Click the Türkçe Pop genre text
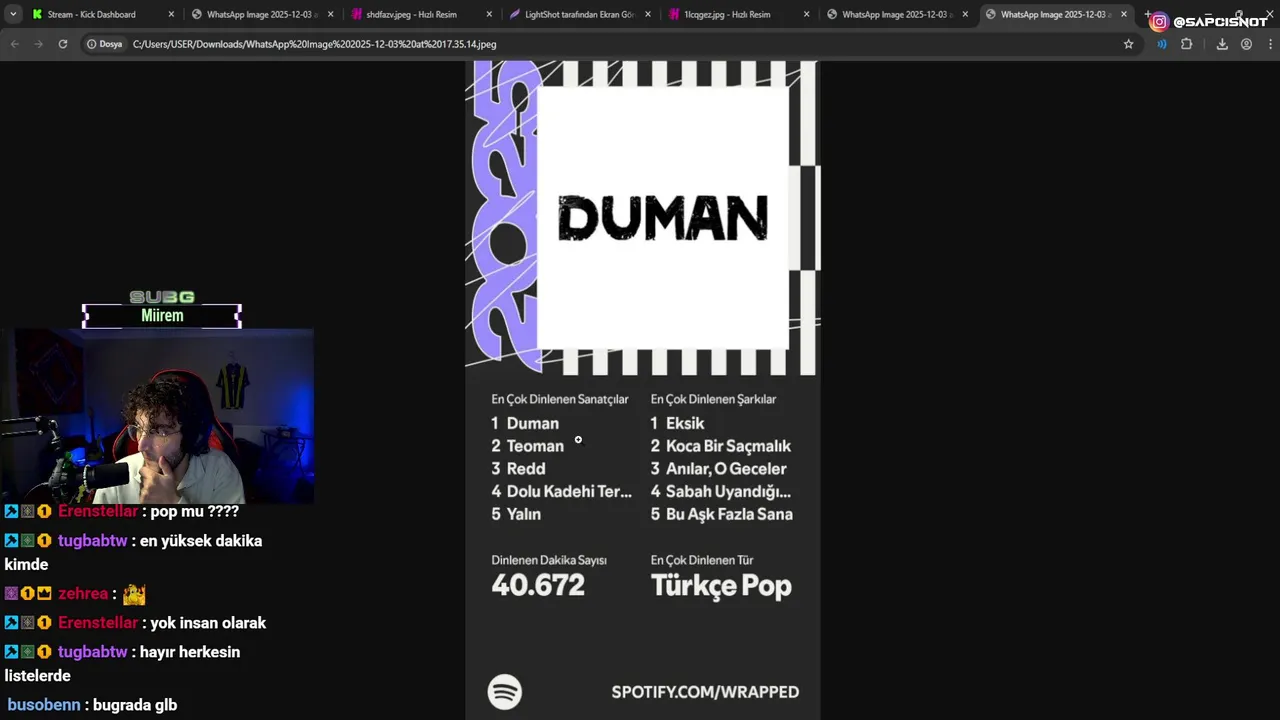This screenshot has height=720, width=1280. coord(721,586)
